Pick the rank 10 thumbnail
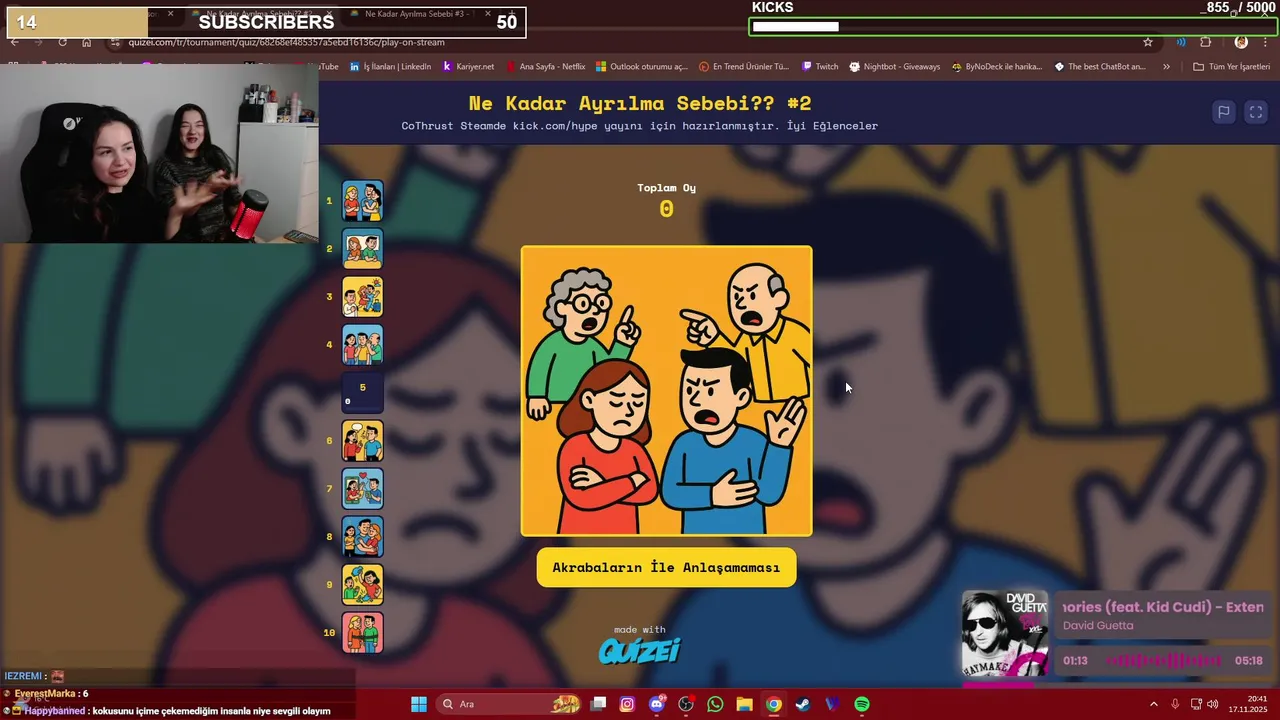Image resolution: width=1280 pixels, height=720 pixels. point(363,633)
